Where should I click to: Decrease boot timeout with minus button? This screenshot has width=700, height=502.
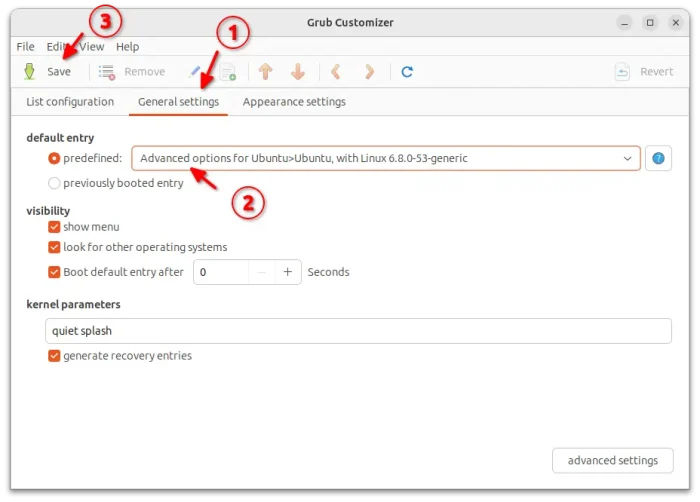pos(262,272)
